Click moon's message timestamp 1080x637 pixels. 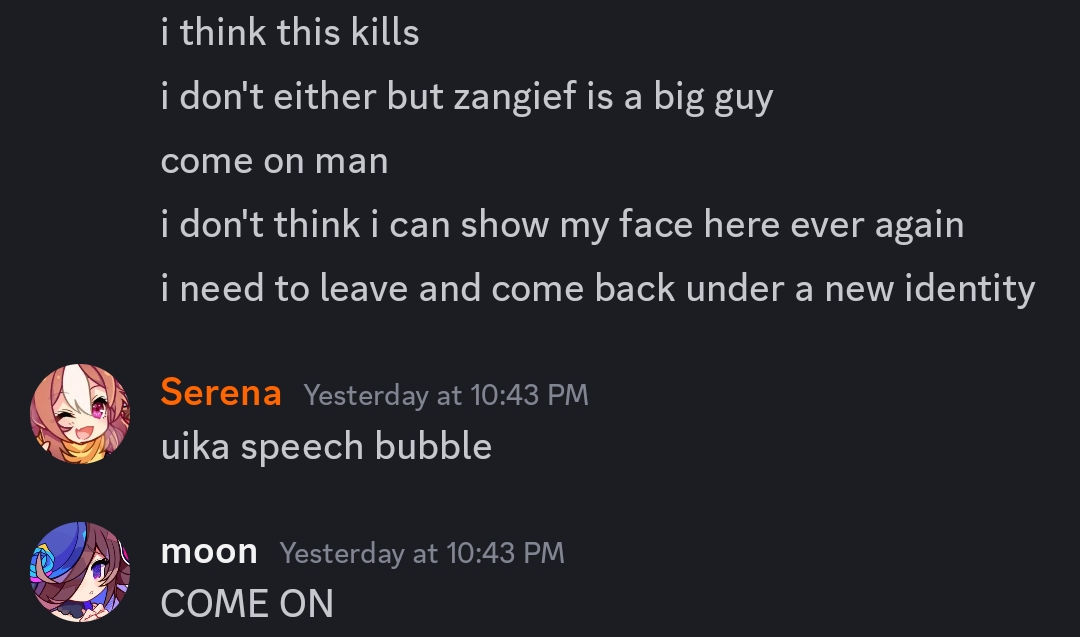click(422, 554)
